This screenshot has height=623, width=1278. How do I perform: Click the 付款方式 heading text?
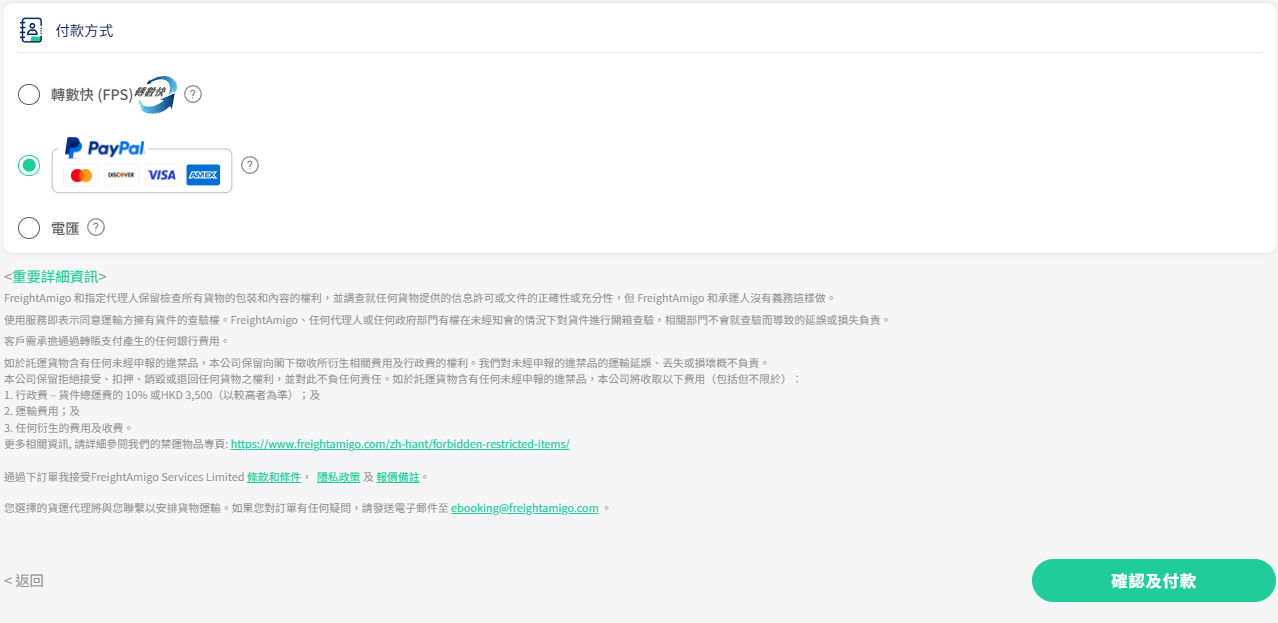click(84, 31)
